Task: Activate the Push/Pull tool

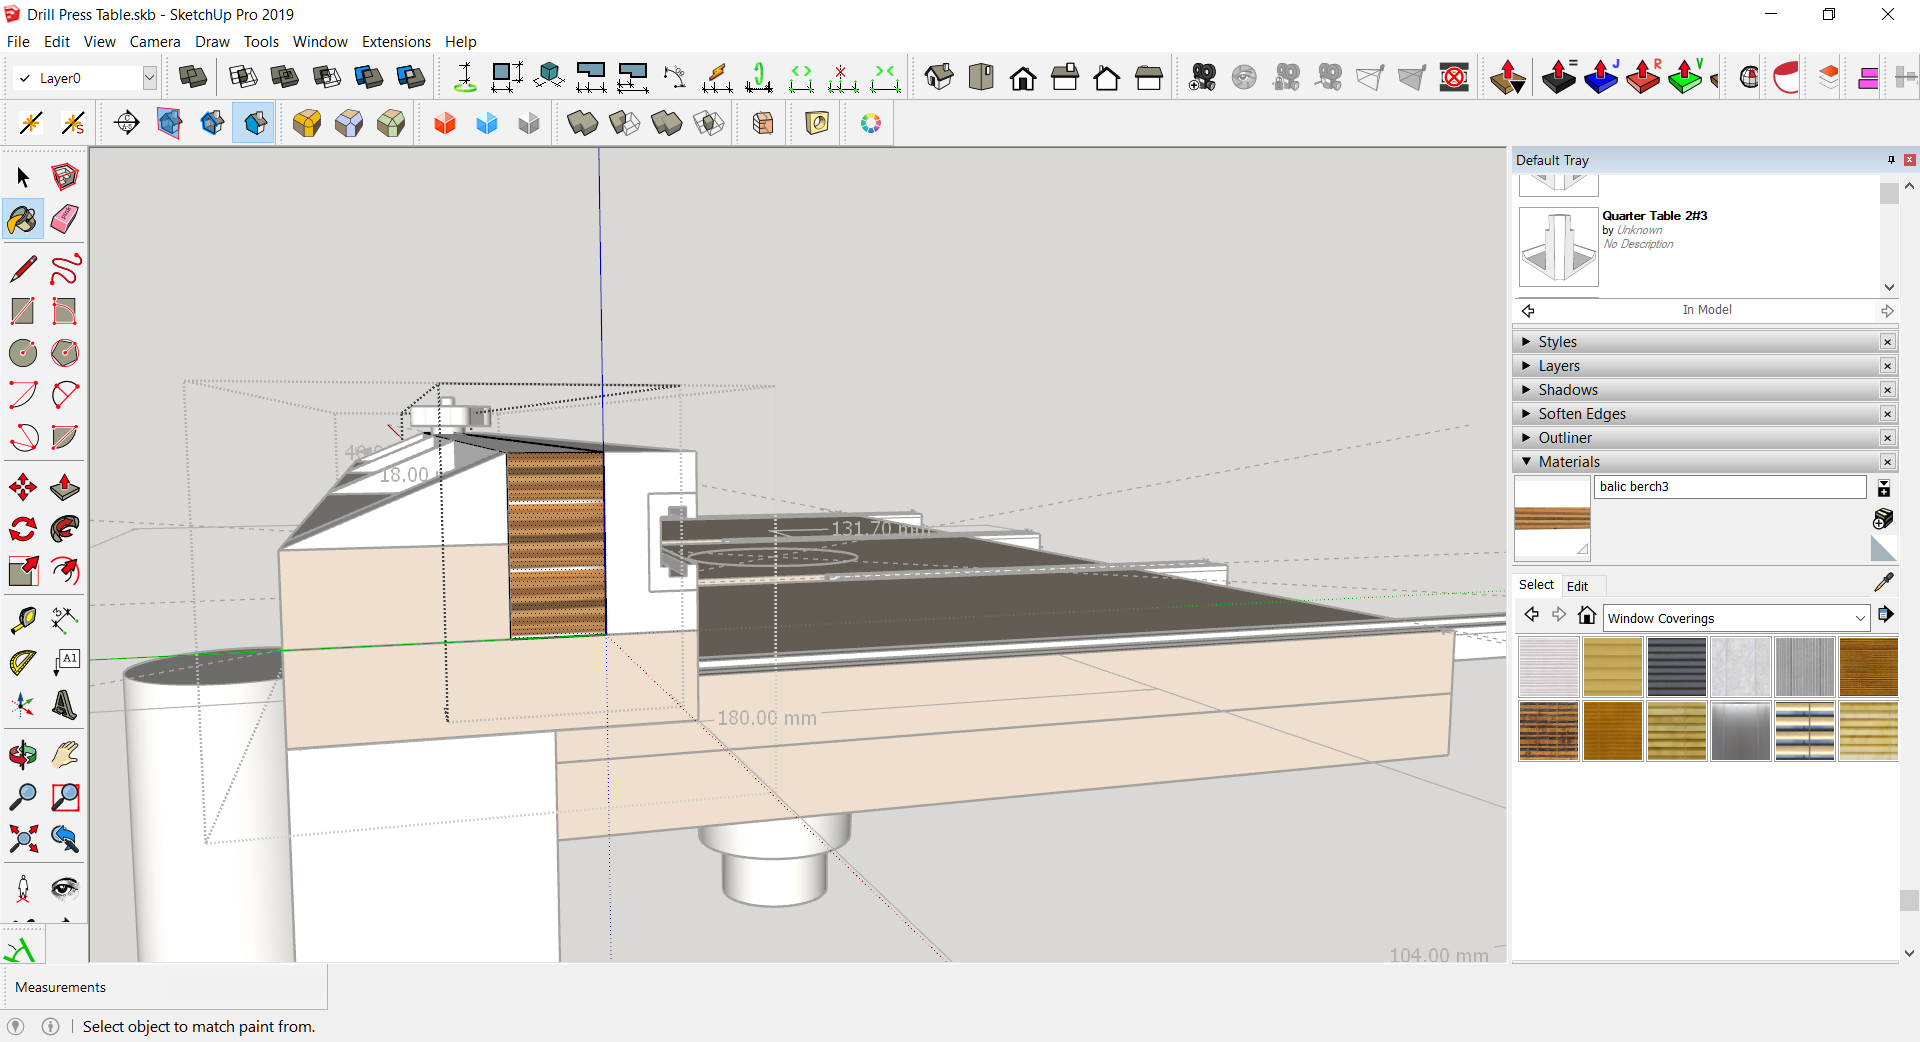Action: coord(65,487)
